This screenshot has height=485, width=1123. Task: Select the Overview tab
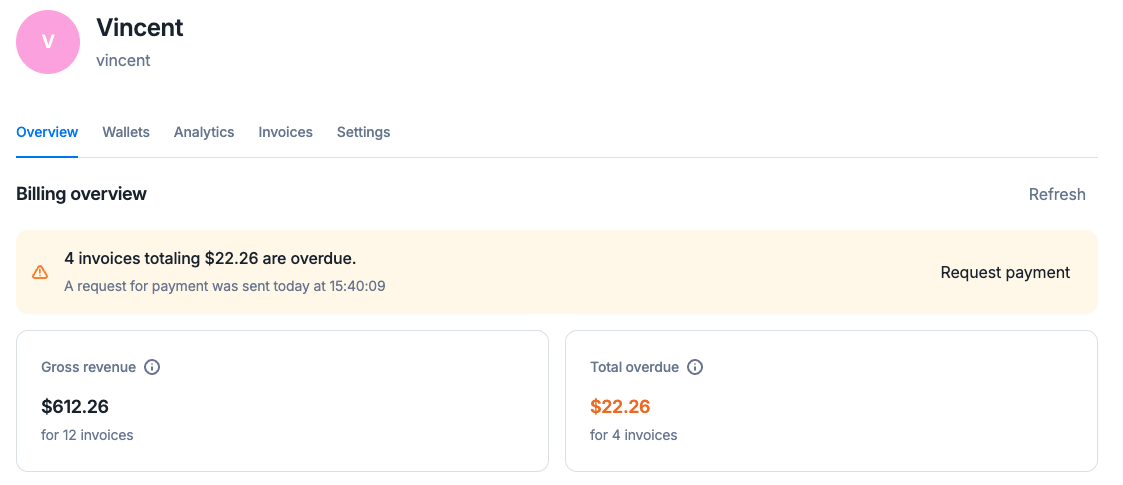pyautogui.click(x=47, y=132)
